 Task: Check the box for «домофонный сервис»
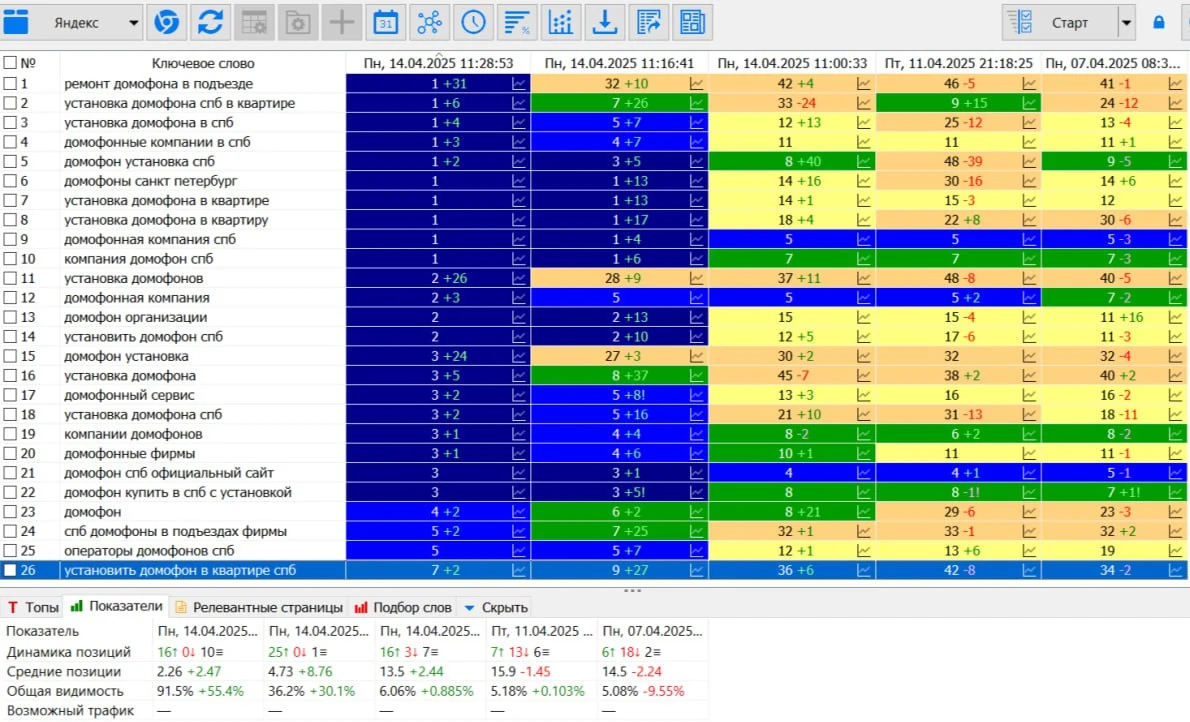10,395
